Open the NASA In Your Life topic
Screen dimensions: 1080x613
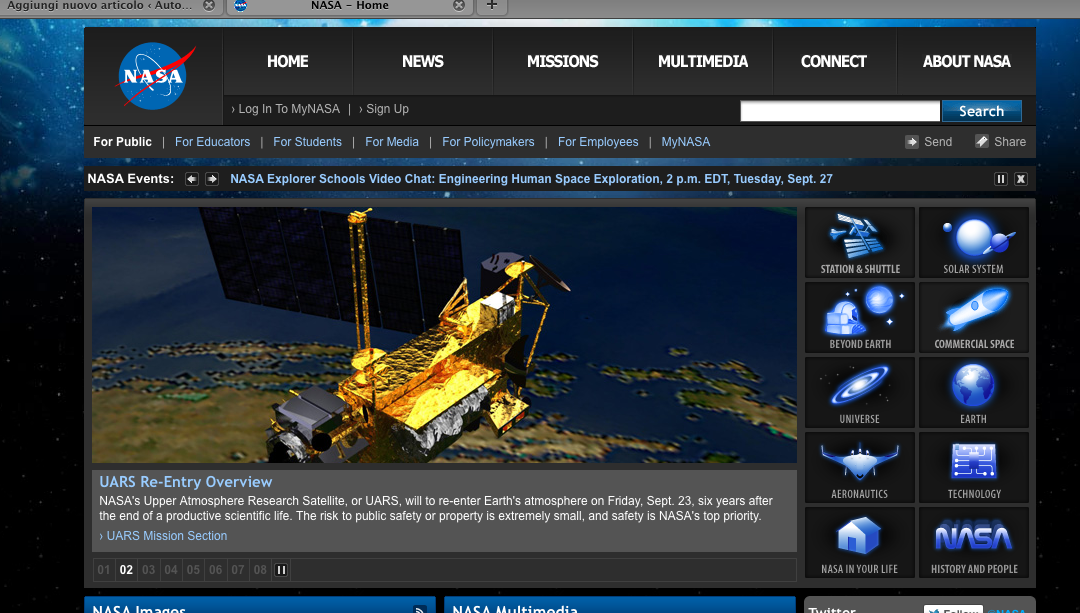coord(860,543)
